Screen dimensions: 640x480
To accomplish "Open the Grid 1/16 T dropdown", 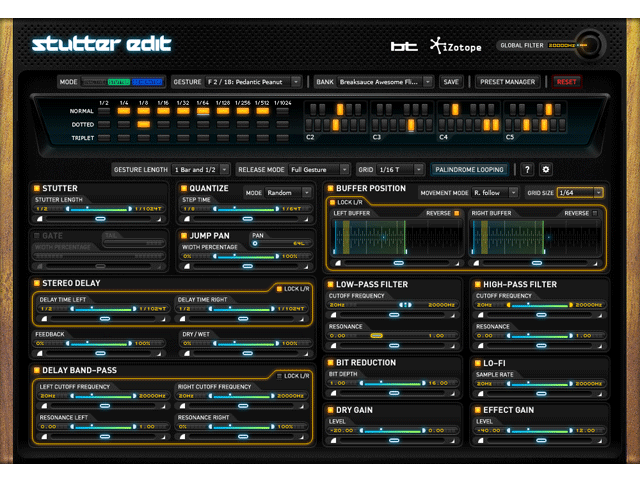I will click(x=400, y=169).
